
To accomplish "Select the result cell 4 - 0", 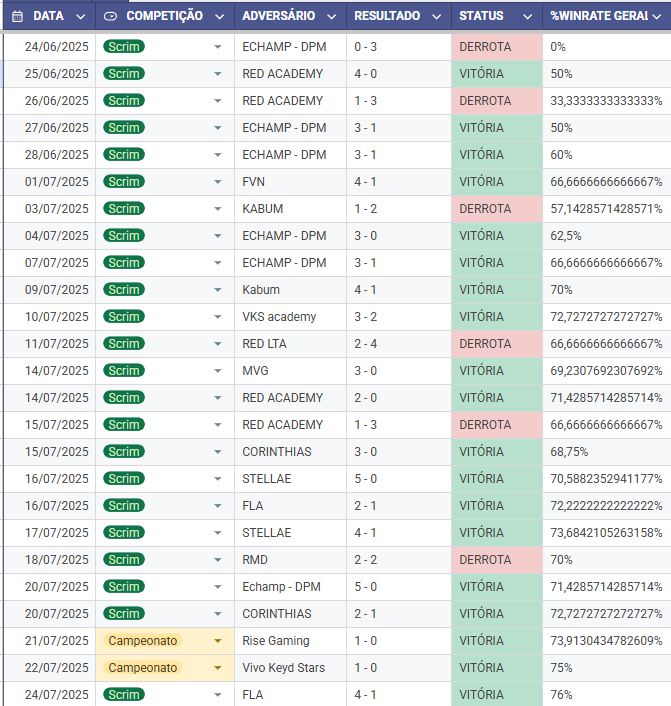I will [x=399, y=74].
